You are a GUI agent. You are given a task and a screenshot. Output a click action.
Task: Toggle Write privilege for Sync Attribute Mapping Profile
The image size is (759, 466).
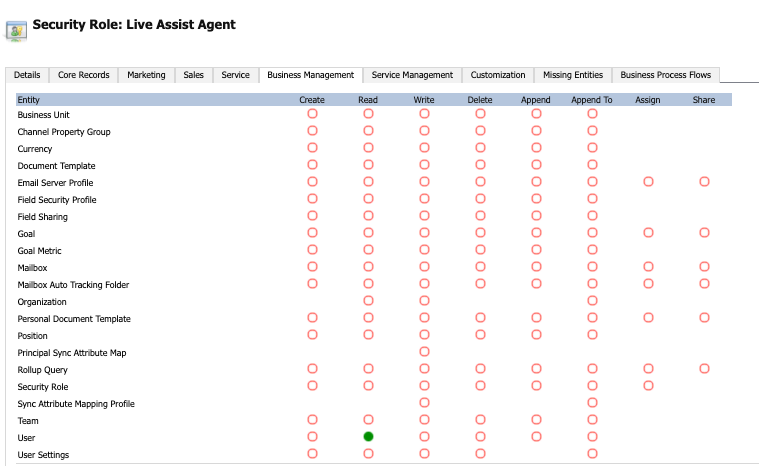(x=425, y=402)
